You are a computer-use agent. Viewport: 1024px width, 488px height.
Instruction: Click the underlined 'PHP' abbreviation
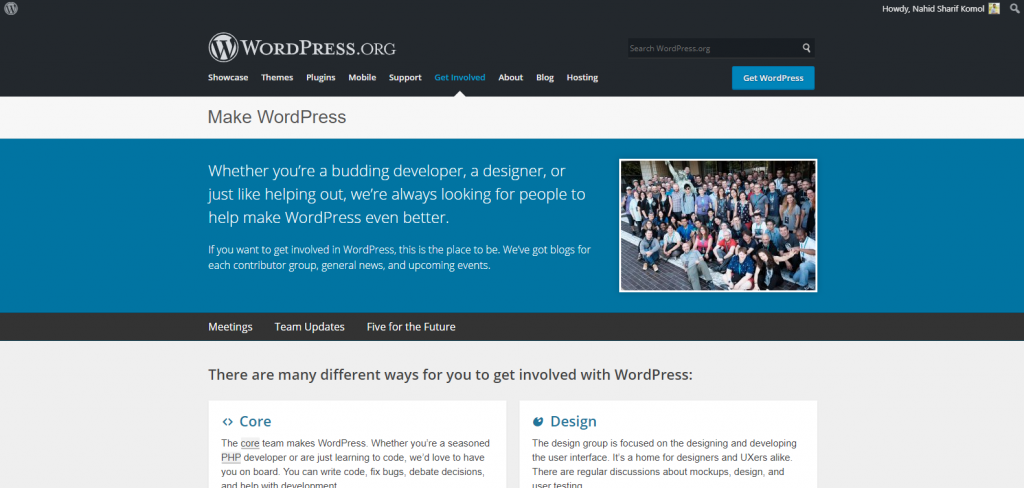click(231, 457)
